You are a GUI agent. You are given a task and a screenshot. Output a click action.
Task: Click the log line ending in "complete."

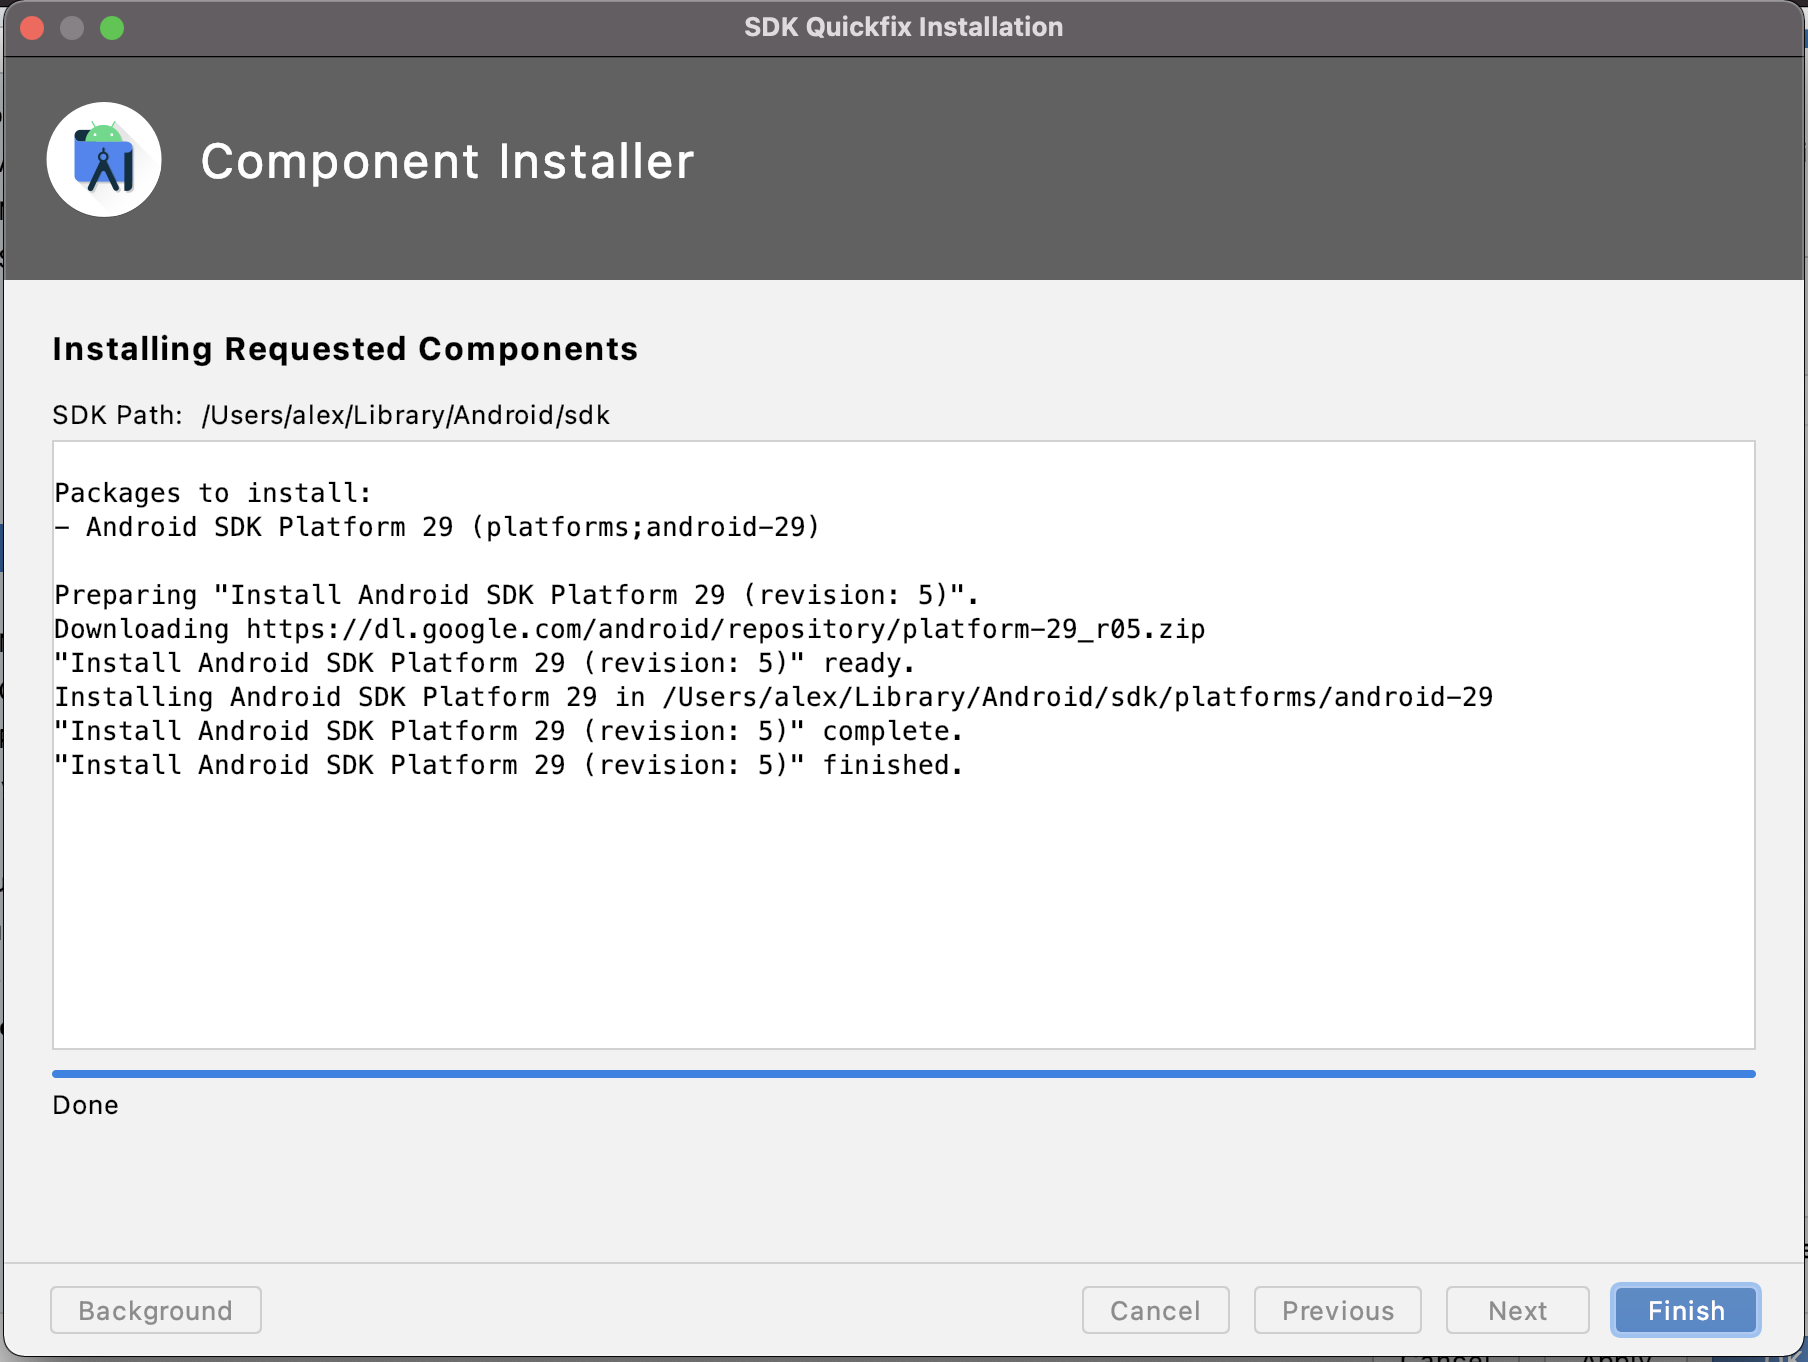coord(508,731)
